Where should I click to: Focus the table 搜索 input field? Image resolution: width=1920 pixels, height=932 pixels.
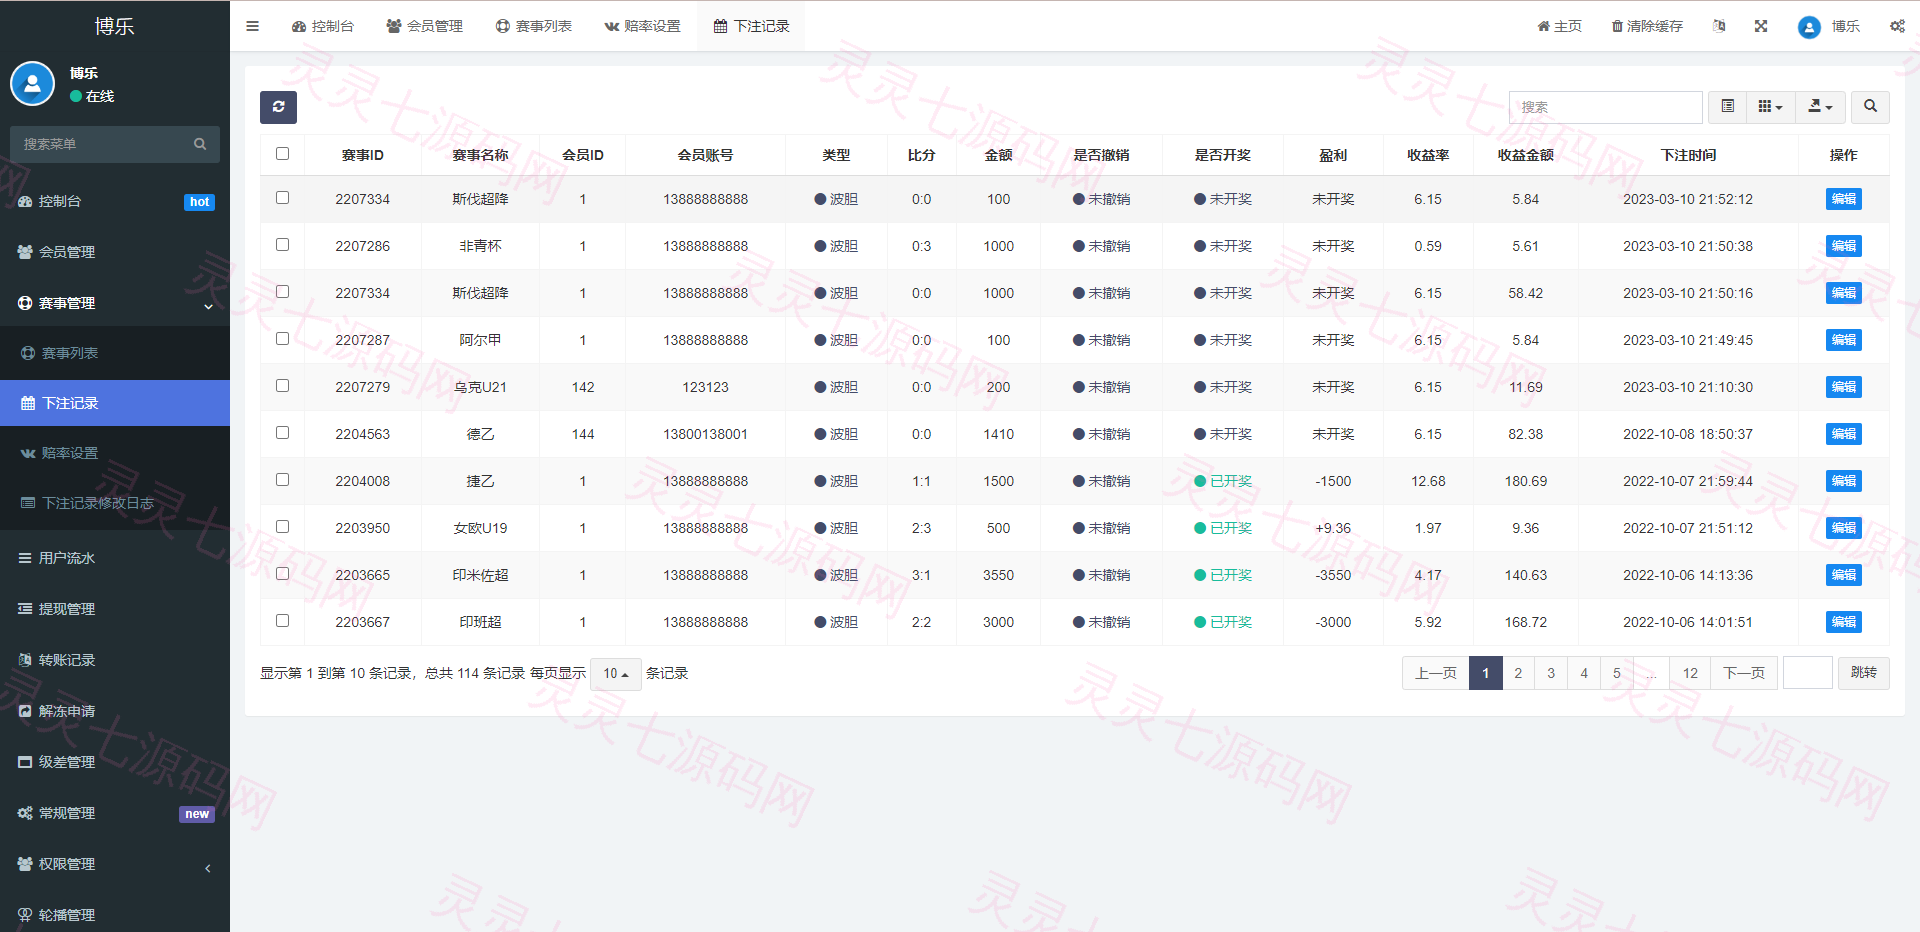tap(1605, 107)
